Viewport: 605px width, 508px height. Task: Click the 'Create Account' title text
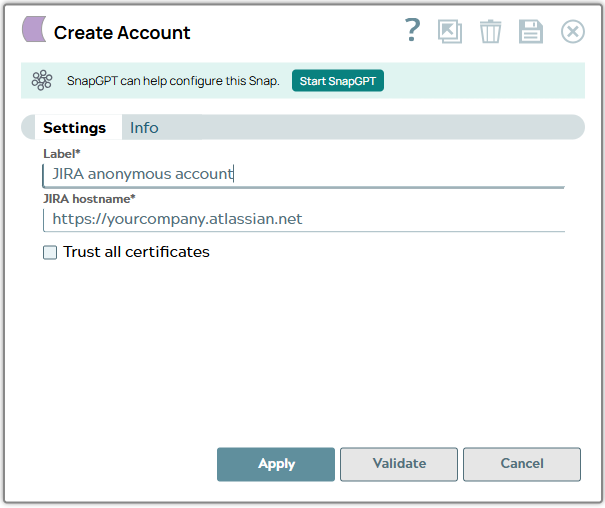(122, 32)
